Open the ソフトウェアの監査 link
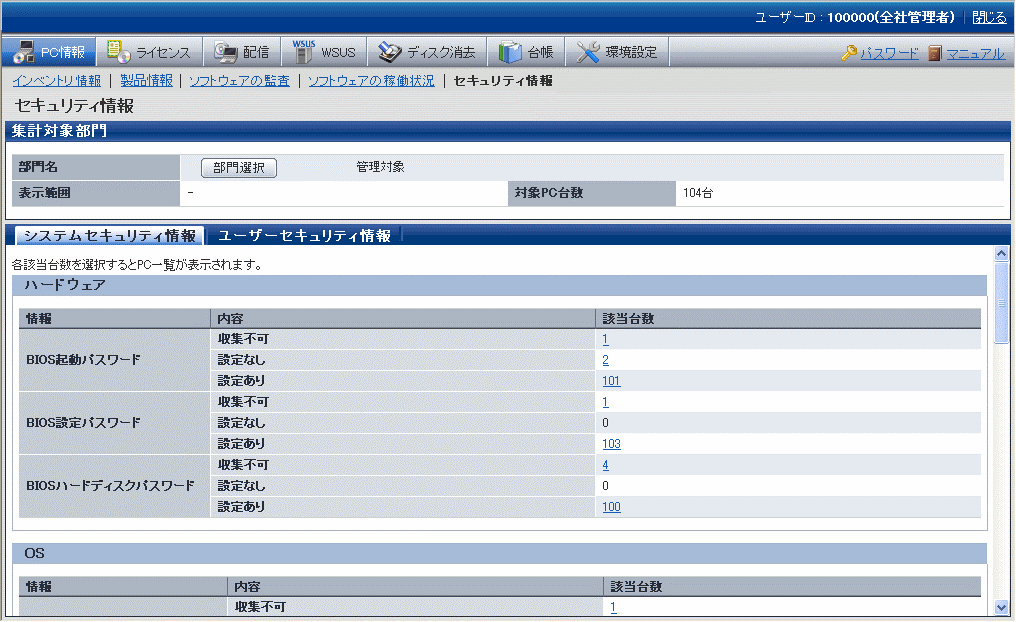The height and width of the screenshot is (622, 1016). click(239, 81)
